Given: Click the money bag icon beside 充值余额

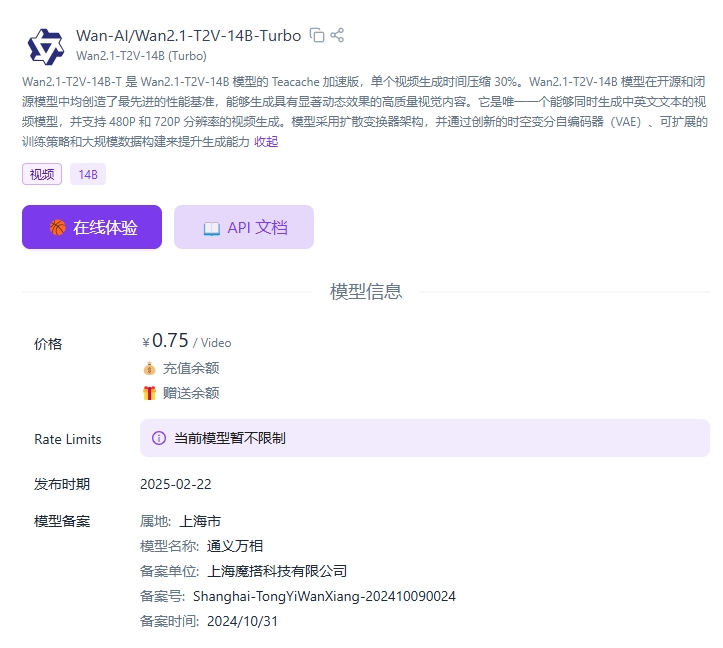Looking at the screenshot, I should pyautogui.click(x=149, y=369).
